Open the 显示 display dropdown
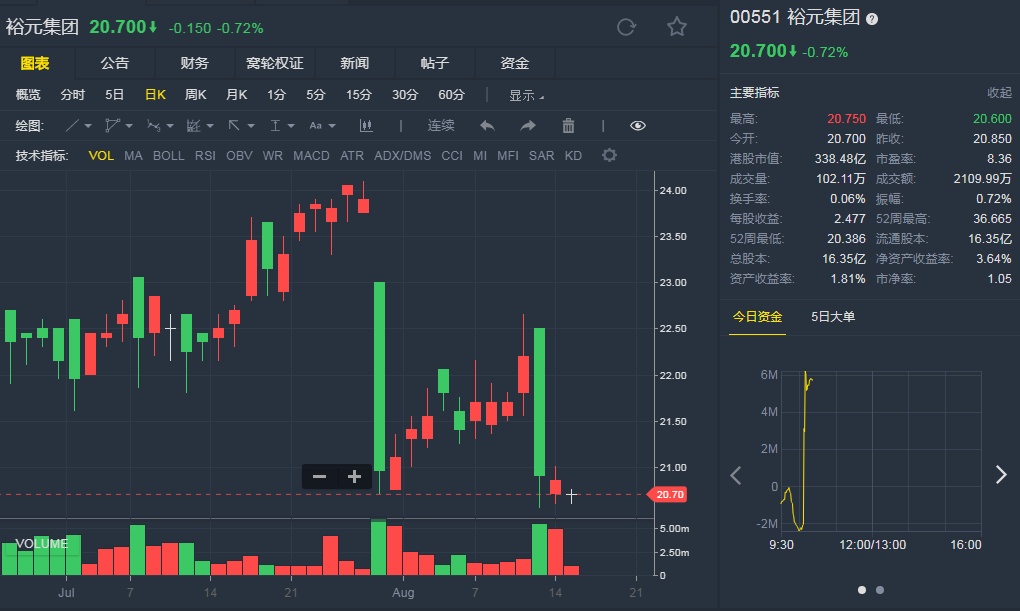This screenshot has height=611, width=1020. pos(526,96)
